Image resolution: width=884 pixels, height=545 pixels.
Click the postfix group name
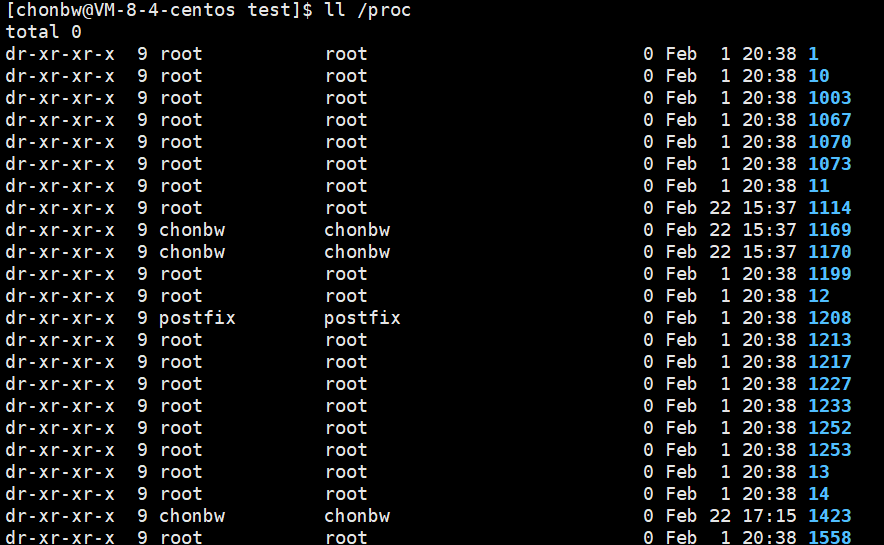pos(362,318)
